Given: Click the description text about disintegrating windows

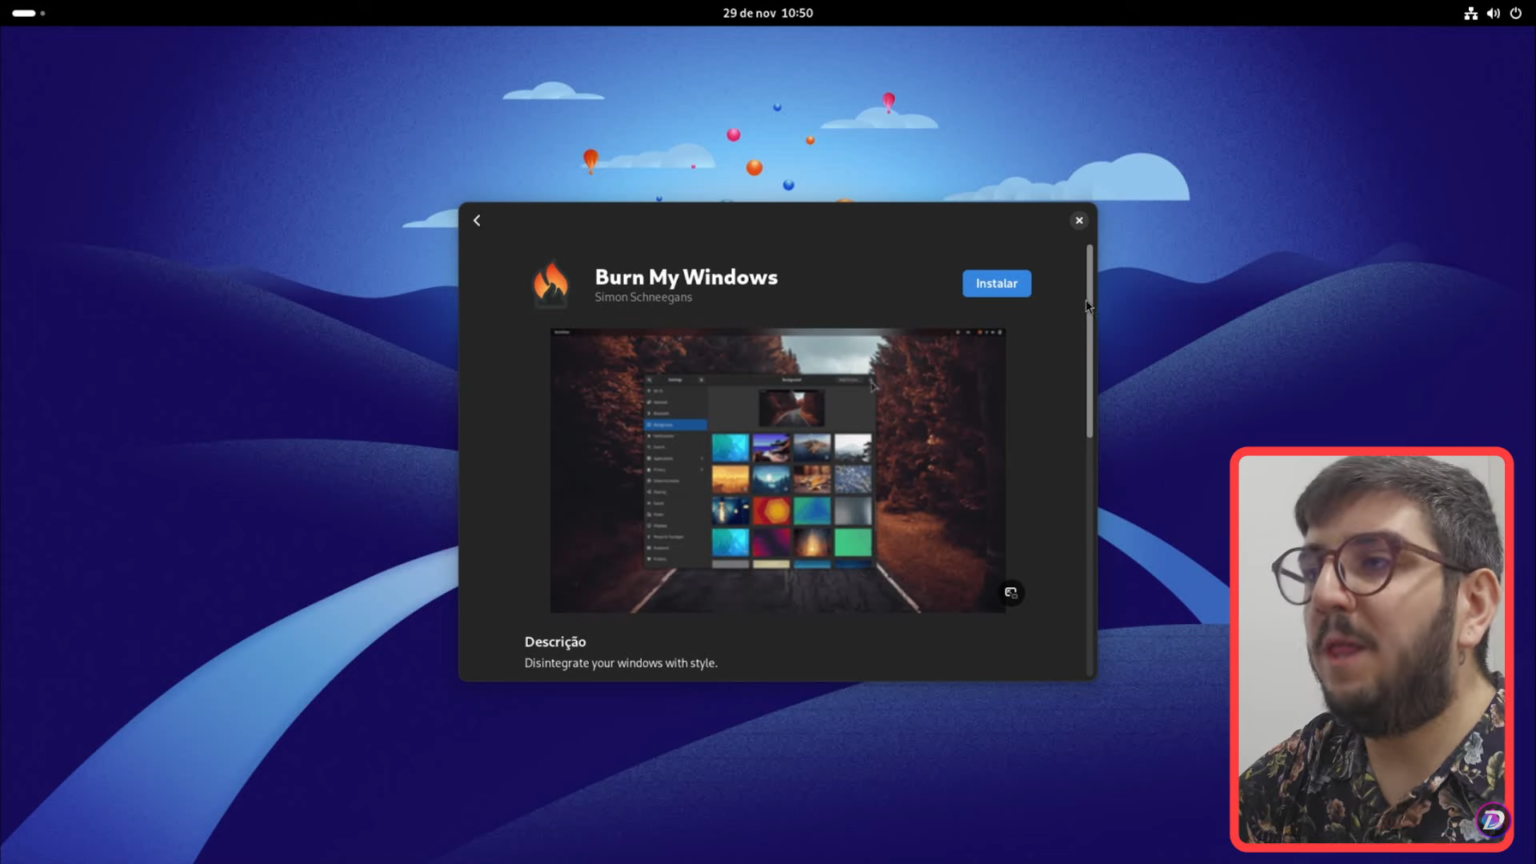Looking at the screenshot, I should click(x=621, y=662).
